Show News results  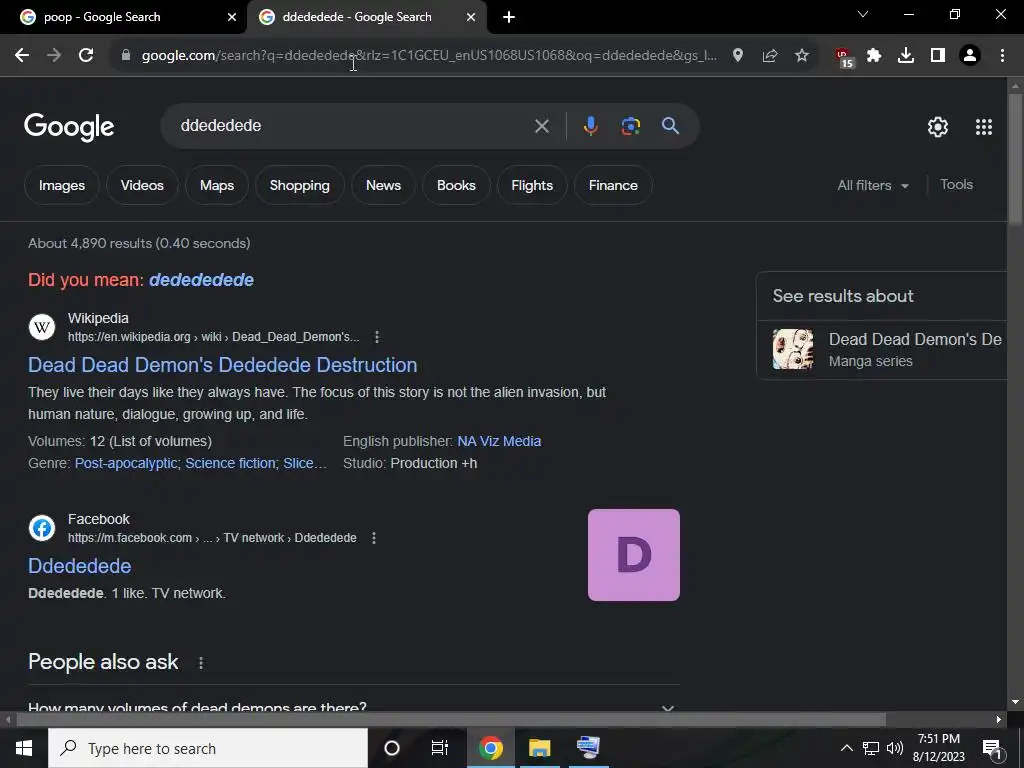[383, 185]
